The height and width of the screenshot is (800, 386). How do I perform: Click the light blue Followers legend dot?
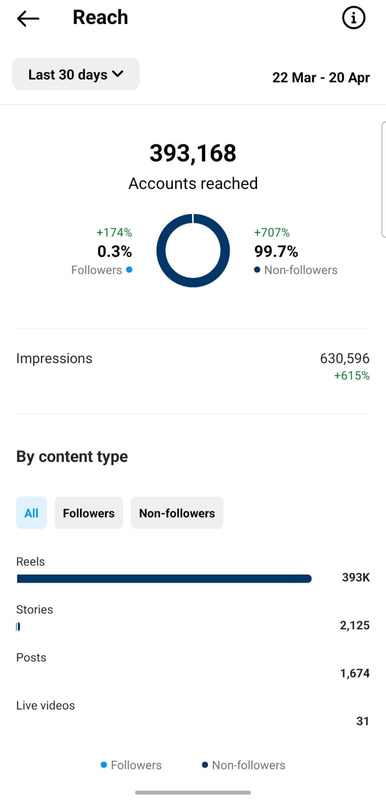[129, 270]
